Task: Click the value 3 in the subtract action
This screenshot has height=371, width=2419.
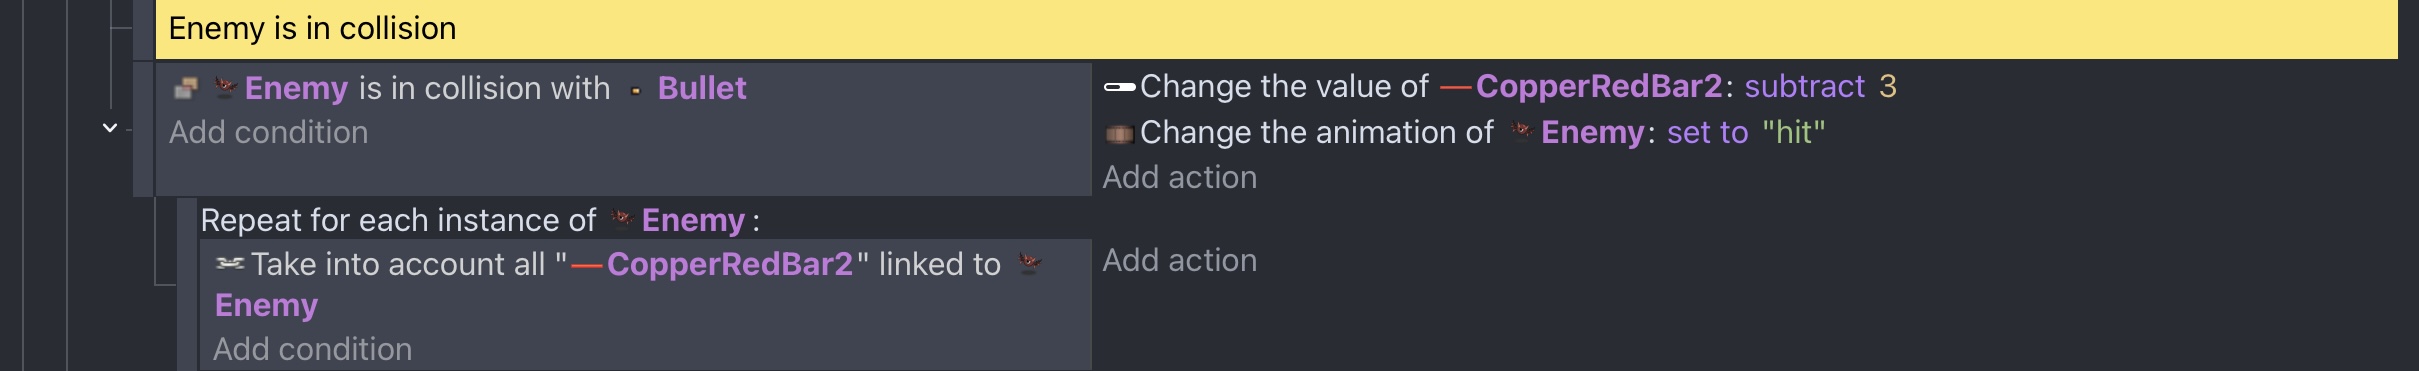Action: (x=1887, y=86)
